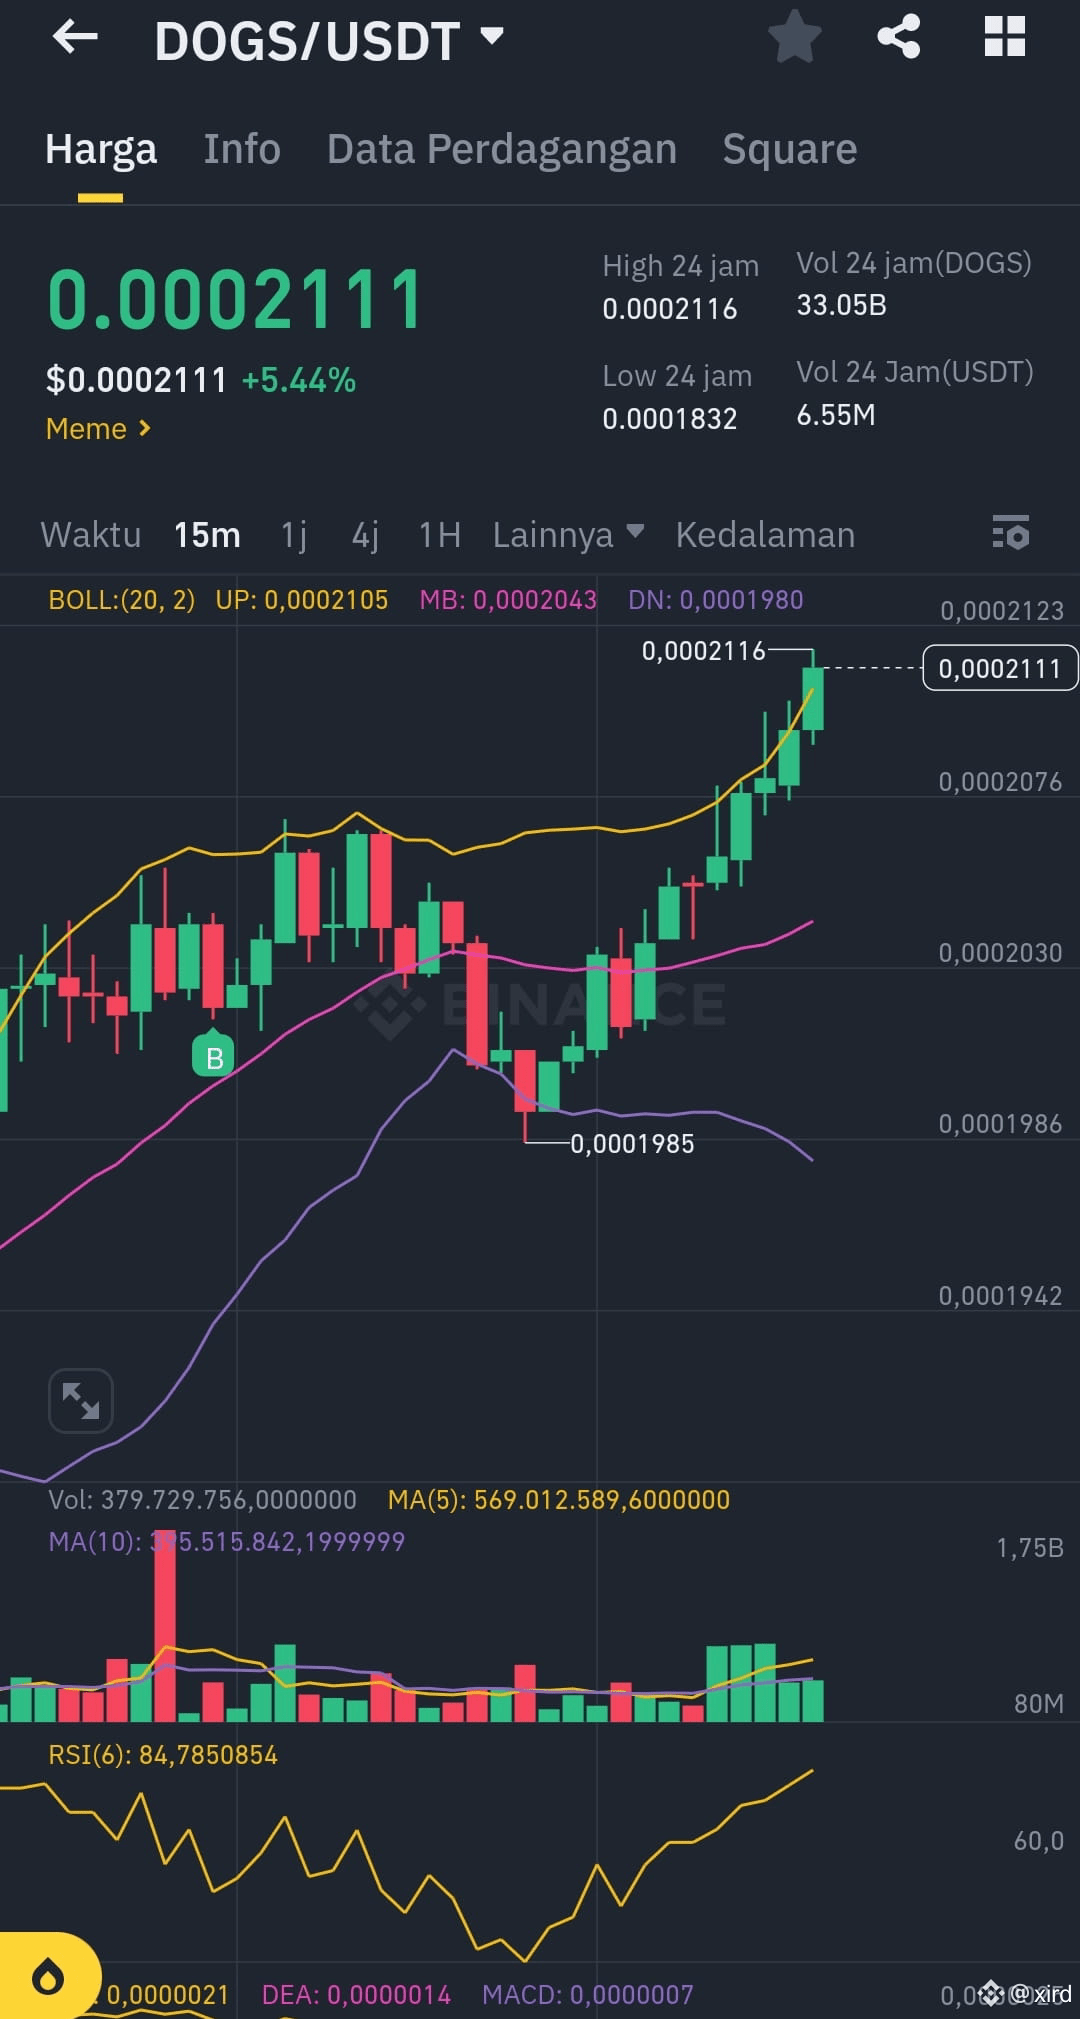The image size is (1080, 2019).
Task: Tap the latest green candlestick
Action: point(813,699)
